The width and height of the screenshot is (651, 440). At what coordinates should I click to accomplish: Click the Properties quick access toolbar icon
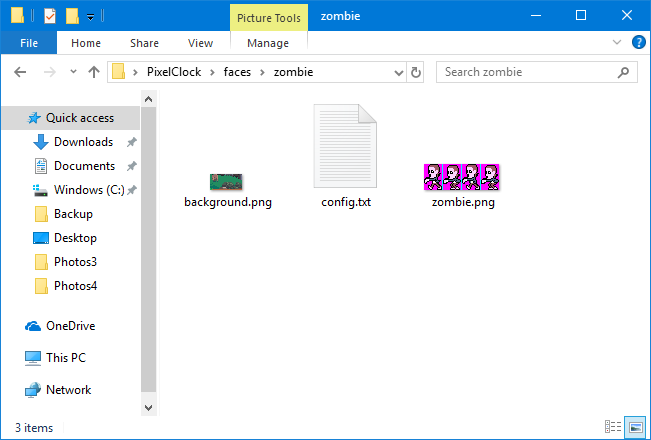point(50,16)
